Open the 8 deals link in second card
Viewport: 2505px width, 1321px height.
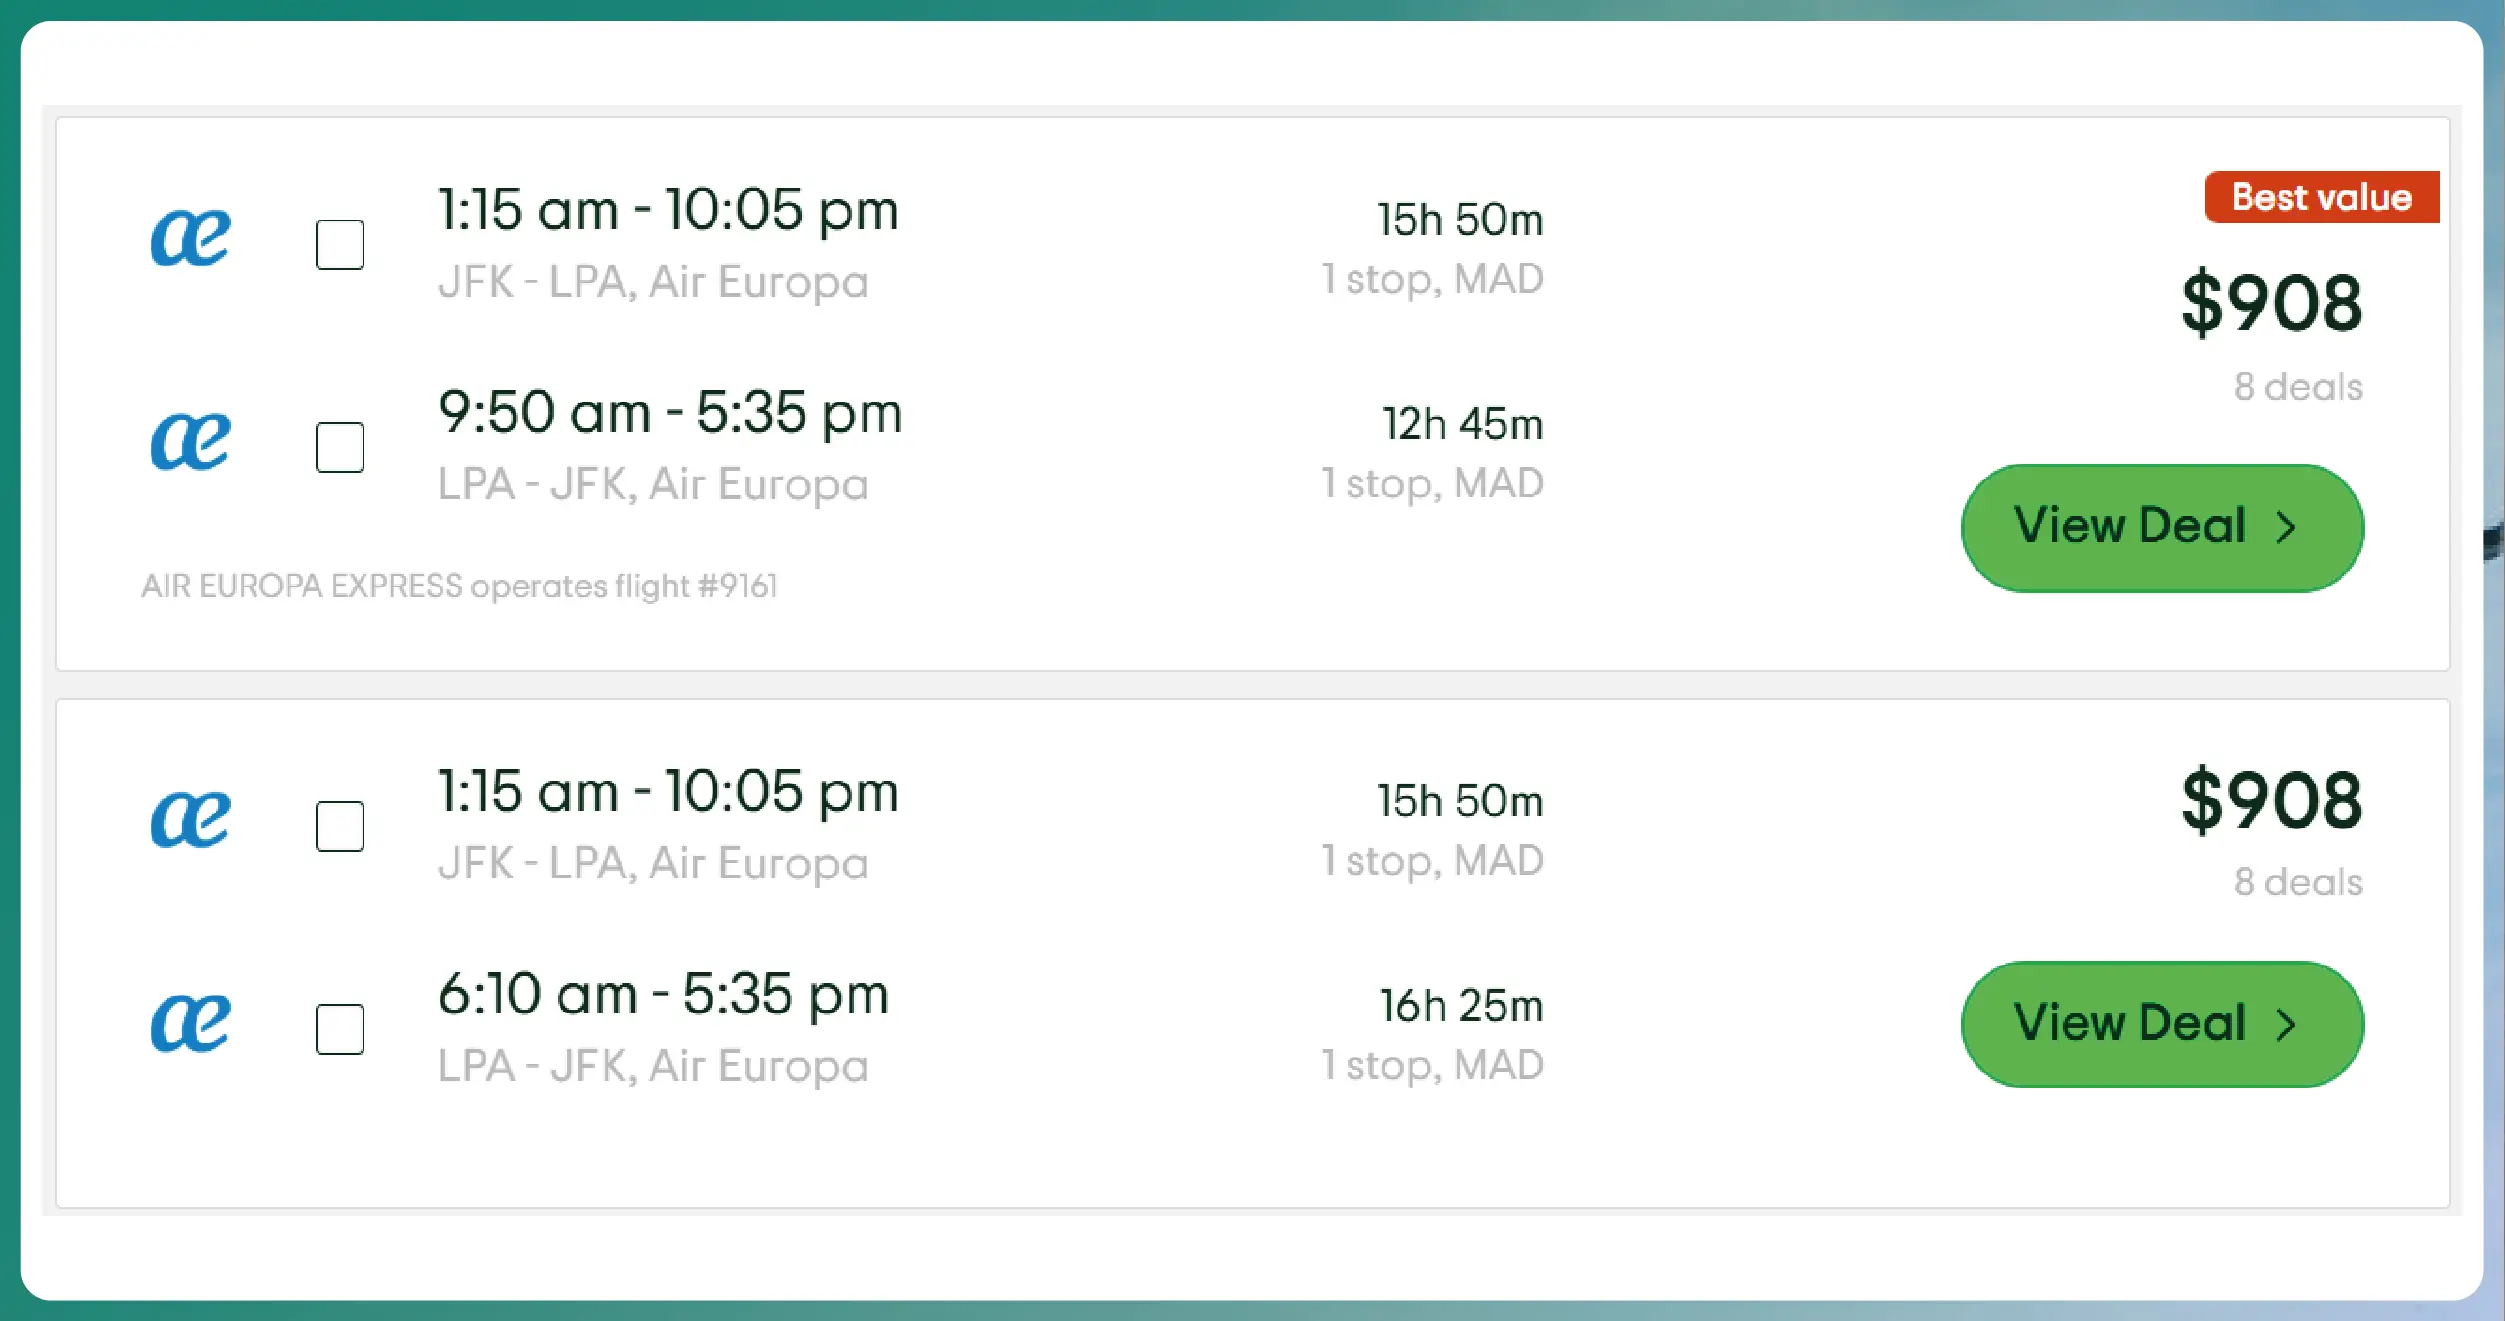pos(2298,882)
